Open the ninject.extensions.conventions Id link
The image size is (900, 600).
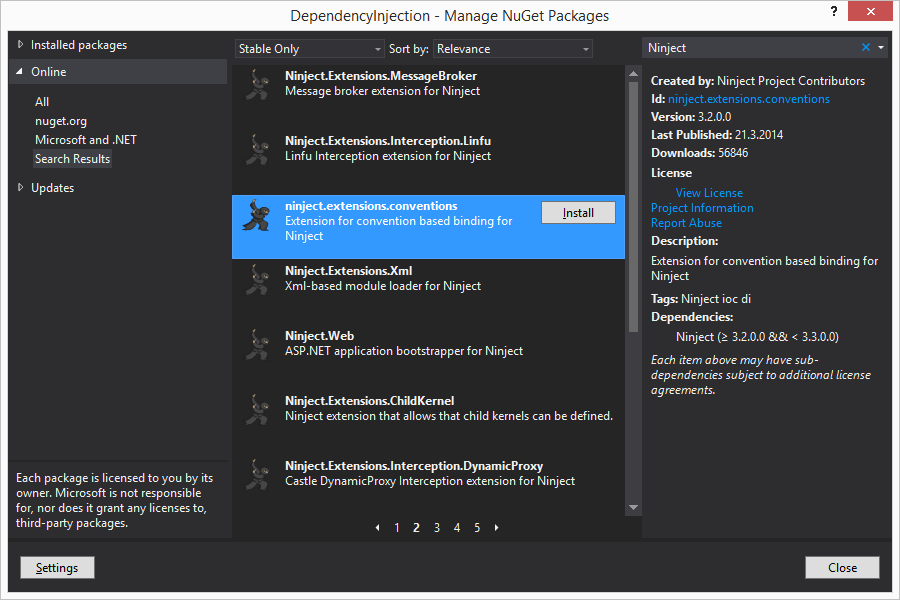[x=748, y=99]
